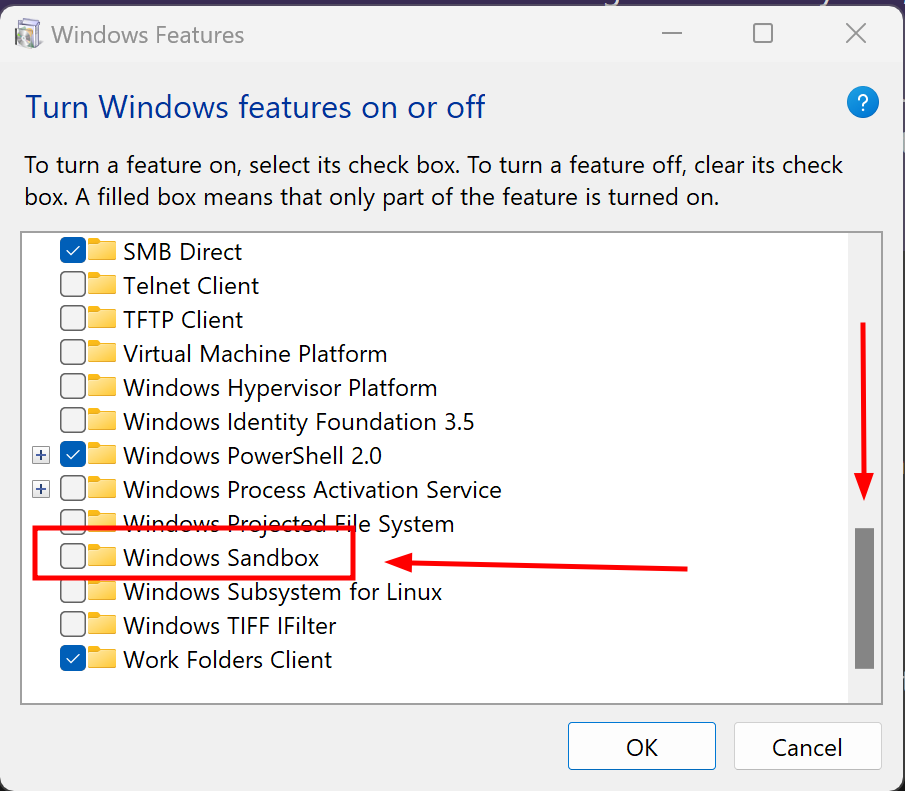Uncheck the SMB Direct checkbox
This screenshot has height=791, width=905.
click(73, 251)
